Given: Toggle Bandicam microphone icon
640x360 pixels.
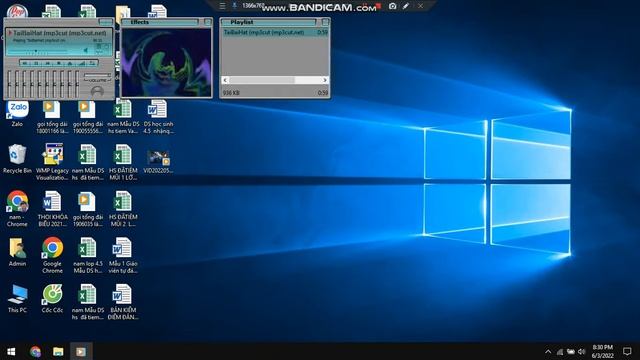Looking at the screenshot, I should [x=235, y=6].
